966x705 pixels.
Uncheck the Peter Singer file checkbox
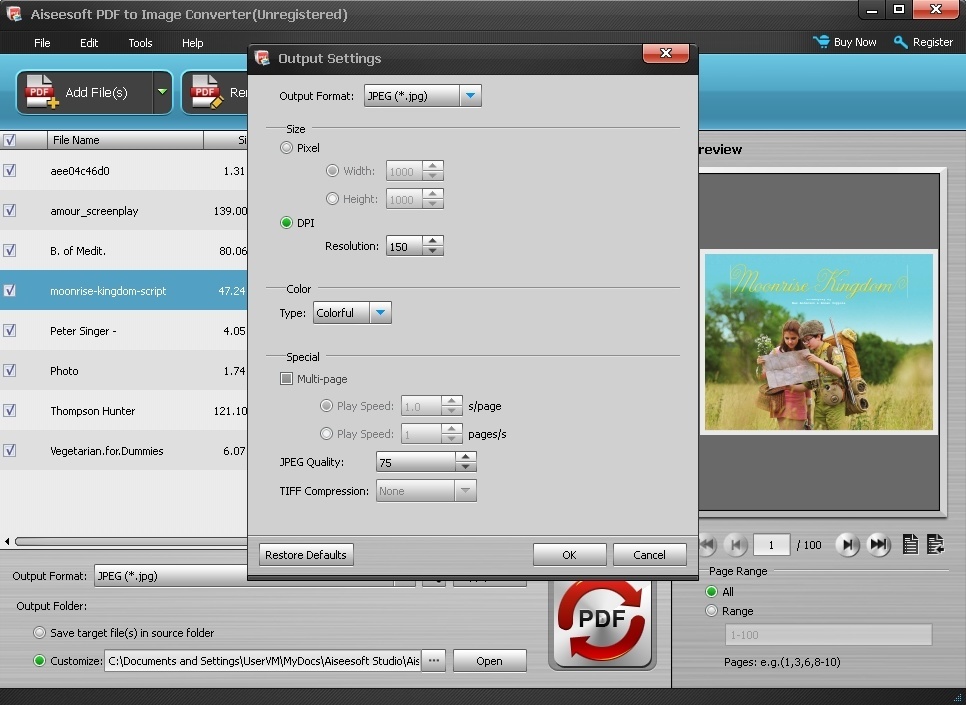[9, 330]
